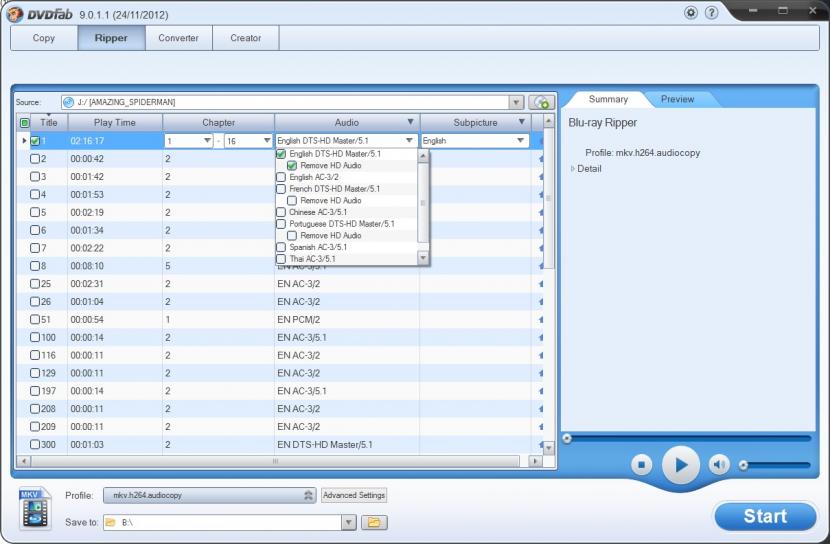Screen dimensions: 830x544
Task: Open the Preview tab
Action: click(677, 99)
